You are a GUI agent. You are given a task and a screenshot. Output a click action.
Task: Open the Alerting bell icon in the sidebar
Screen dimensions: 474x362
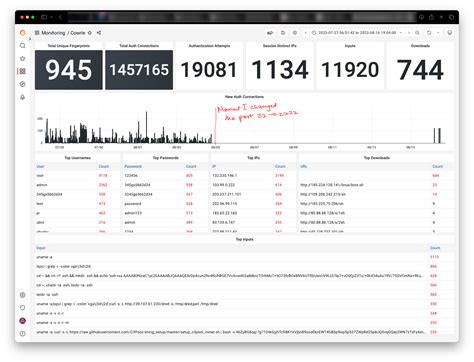pos(22,97)
